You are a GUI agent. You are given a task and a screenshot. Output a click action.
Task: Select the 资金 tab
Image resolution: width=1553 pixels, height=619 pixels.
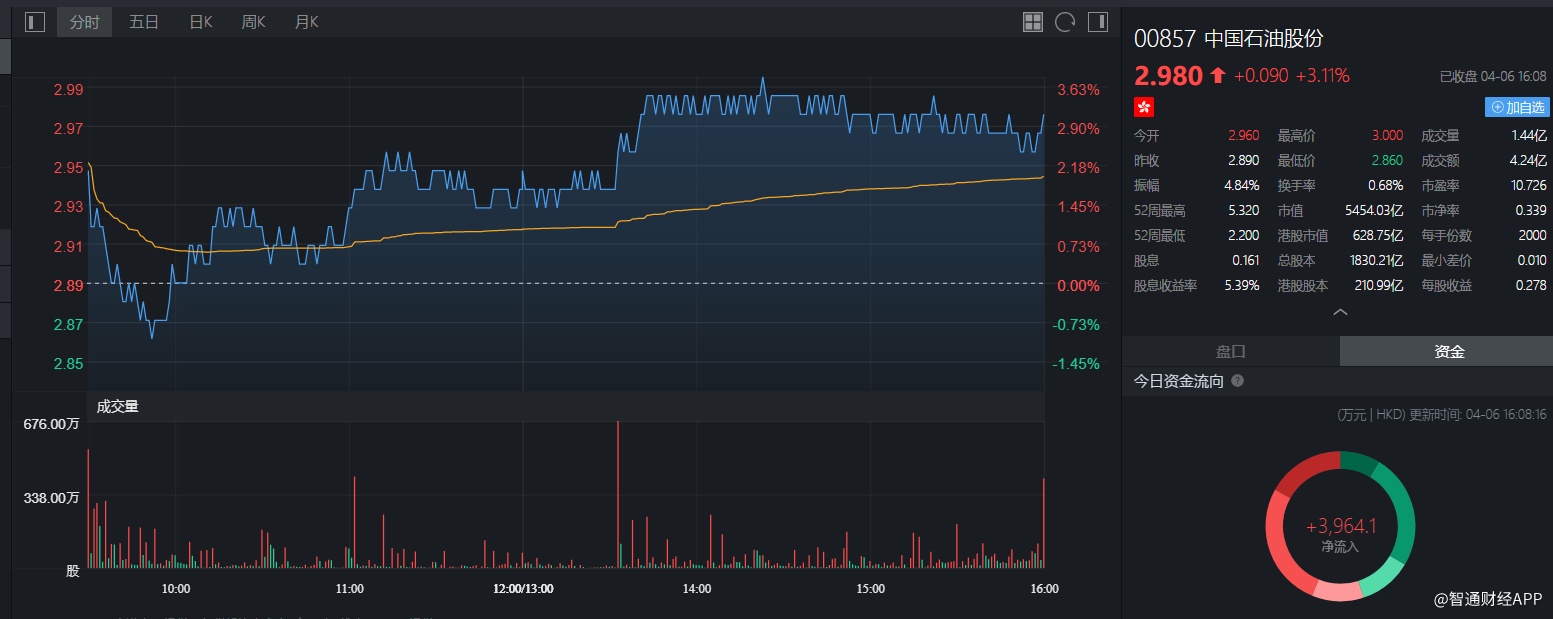click(x=1448, y=352)
